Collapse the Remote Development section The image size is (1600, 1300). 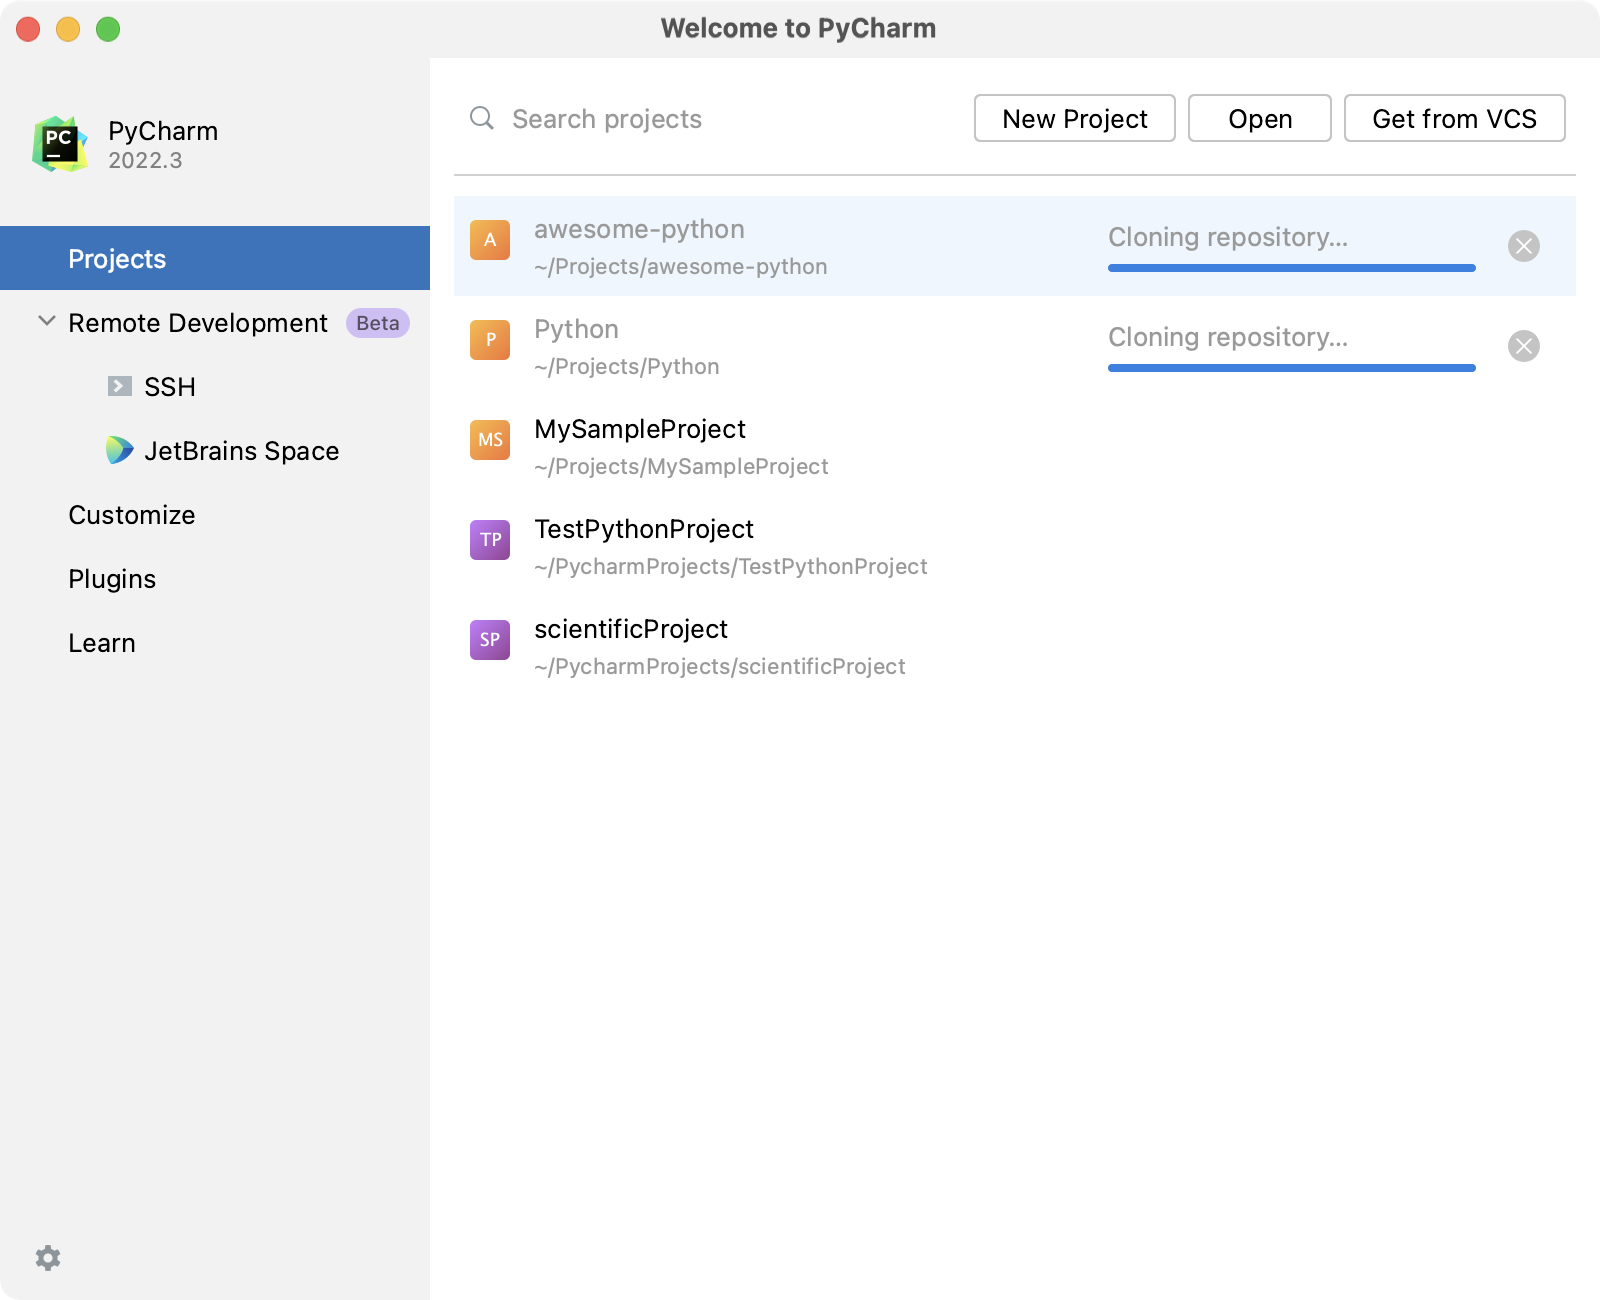tap(45, 322)
